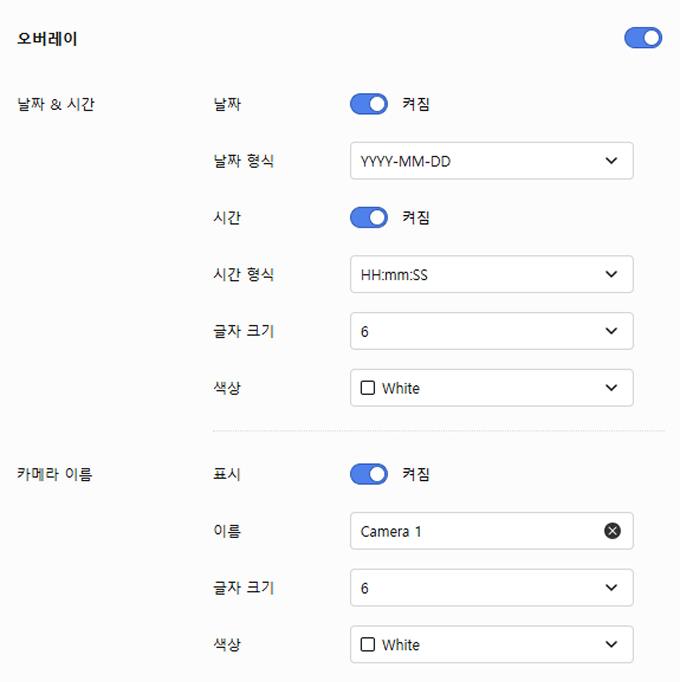Viewport: 680px width, 682px height.
Task: Open the 카메라 이름 색상 White dropdown
Action: pos(490,645)
